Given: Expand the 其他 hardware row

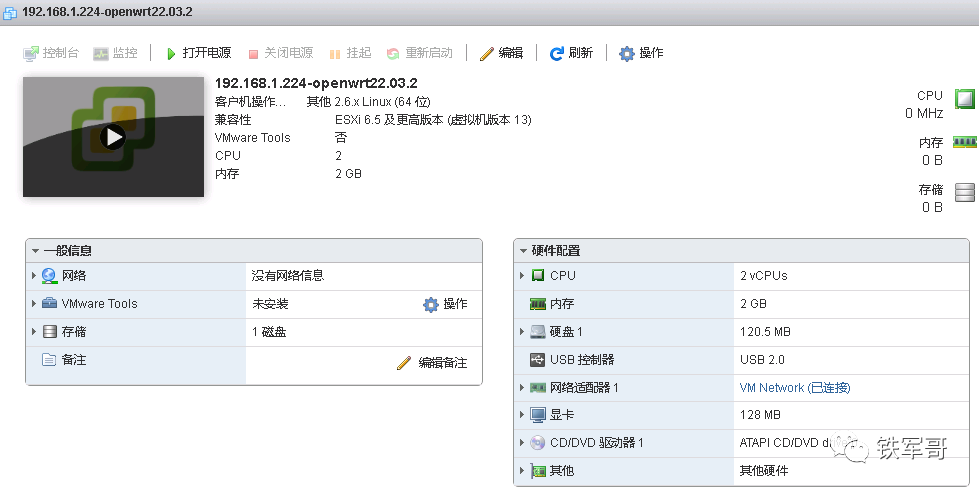Looking at the screenshot, I should click(x=521, y=470).
